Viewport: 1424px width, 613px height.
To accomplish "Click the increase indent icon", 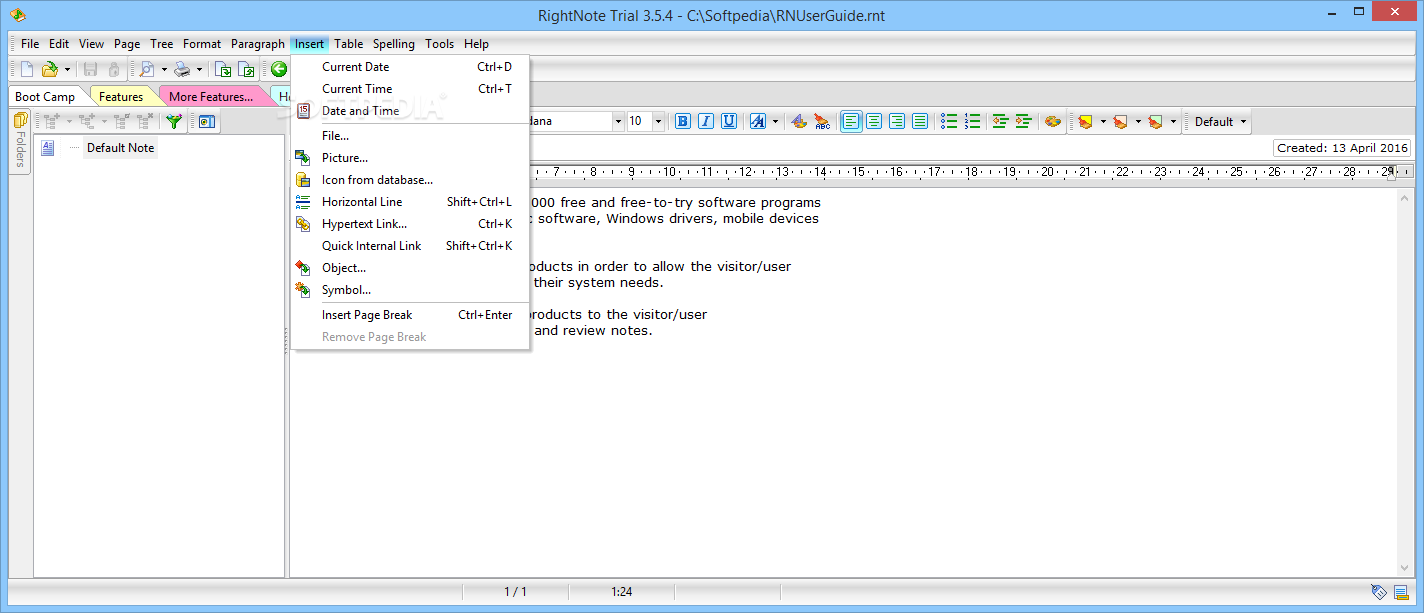I will [x=1023, y=121].
